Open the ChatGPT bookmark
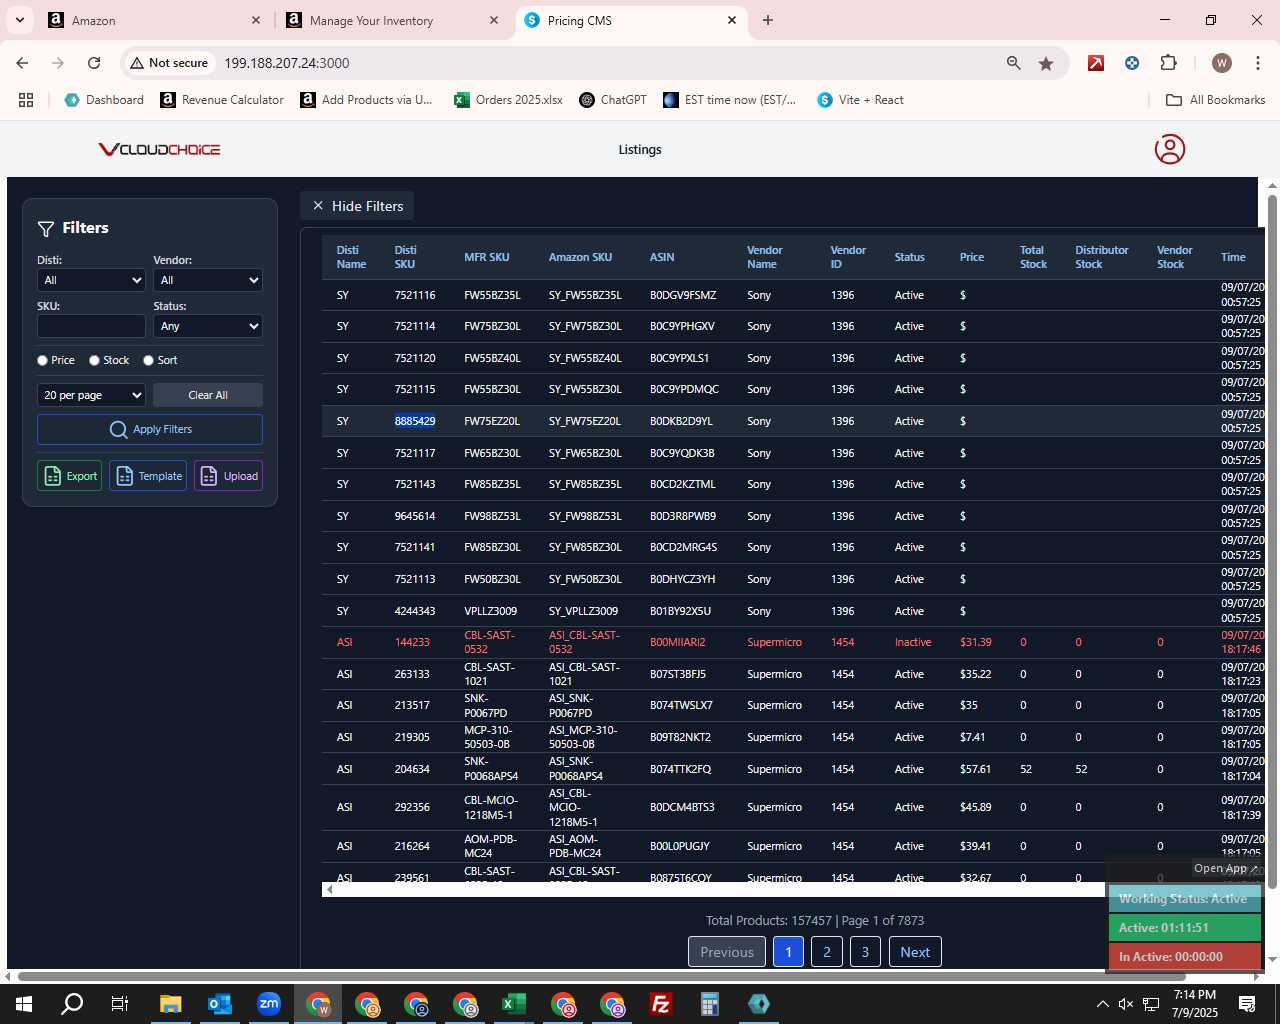 pyautogui.click(x=613, y=100)
